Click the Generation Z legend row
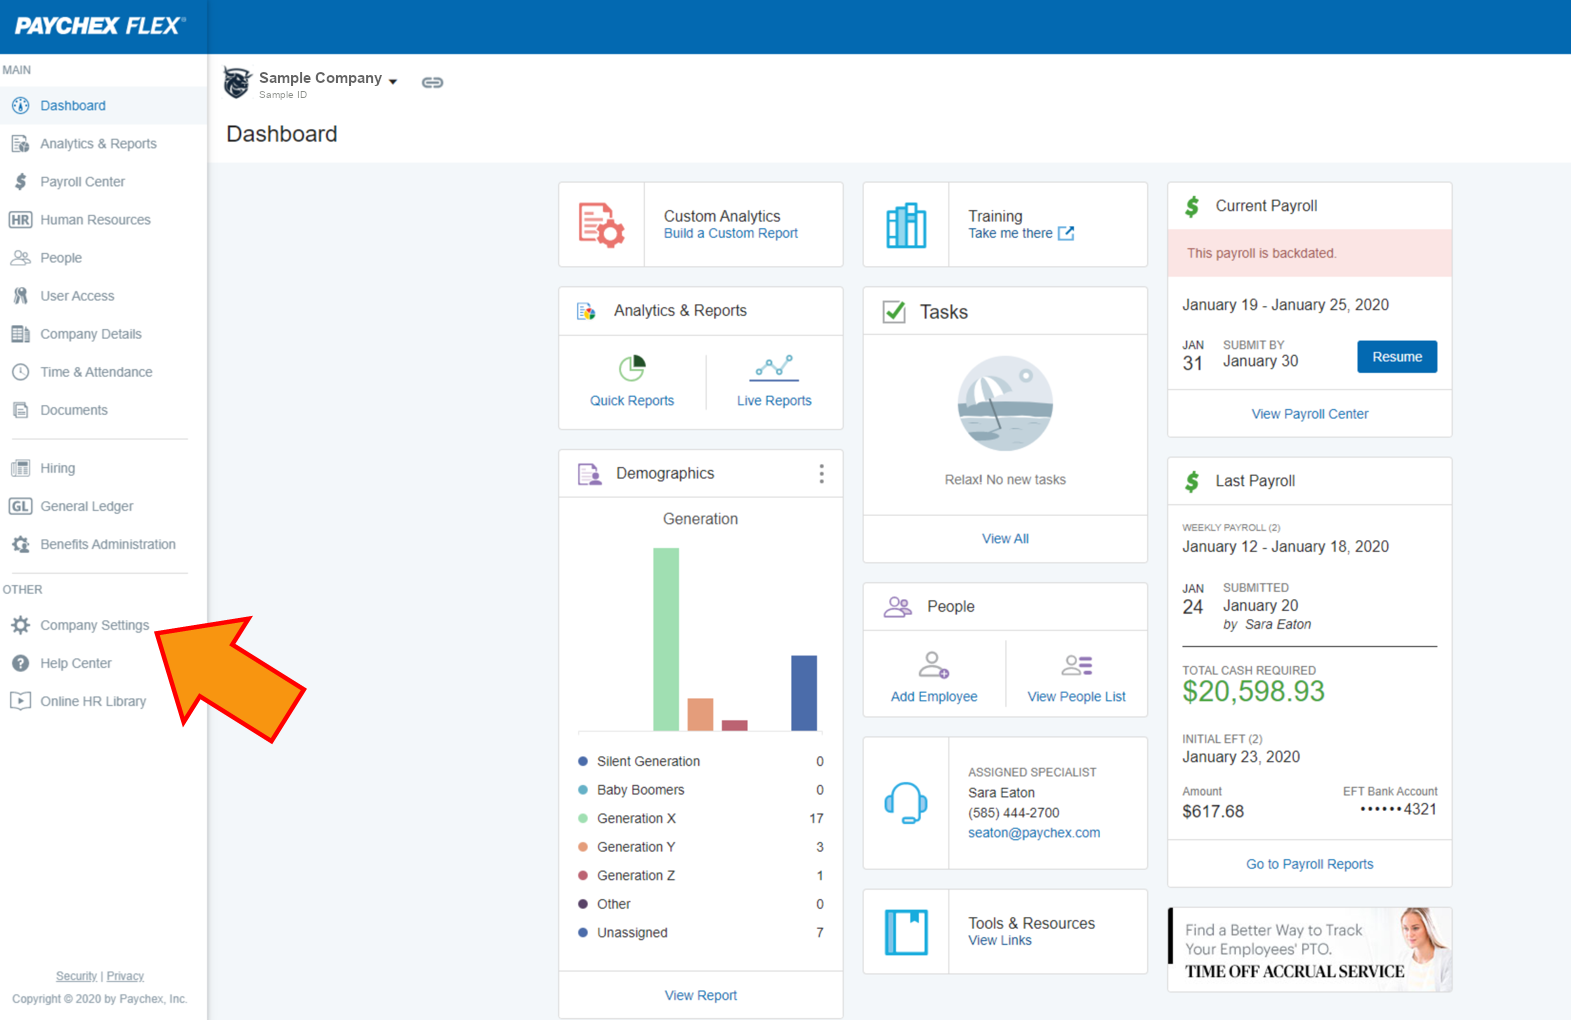Image resolution: width=1571 pixels, height=1022 pixels. click(701, 876)
